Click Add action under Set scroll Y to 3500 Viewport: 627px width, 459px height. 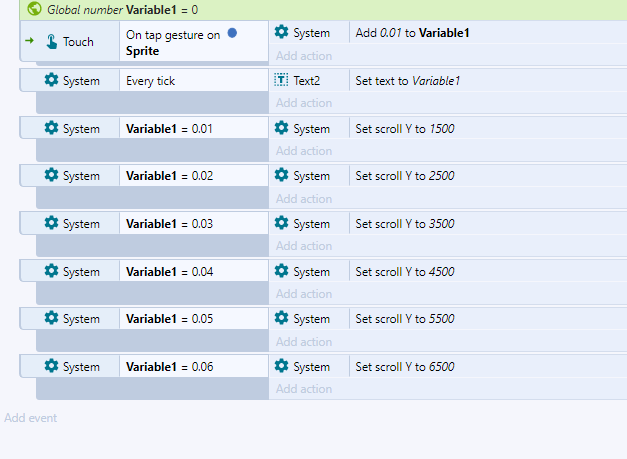(x=304, y=246)
